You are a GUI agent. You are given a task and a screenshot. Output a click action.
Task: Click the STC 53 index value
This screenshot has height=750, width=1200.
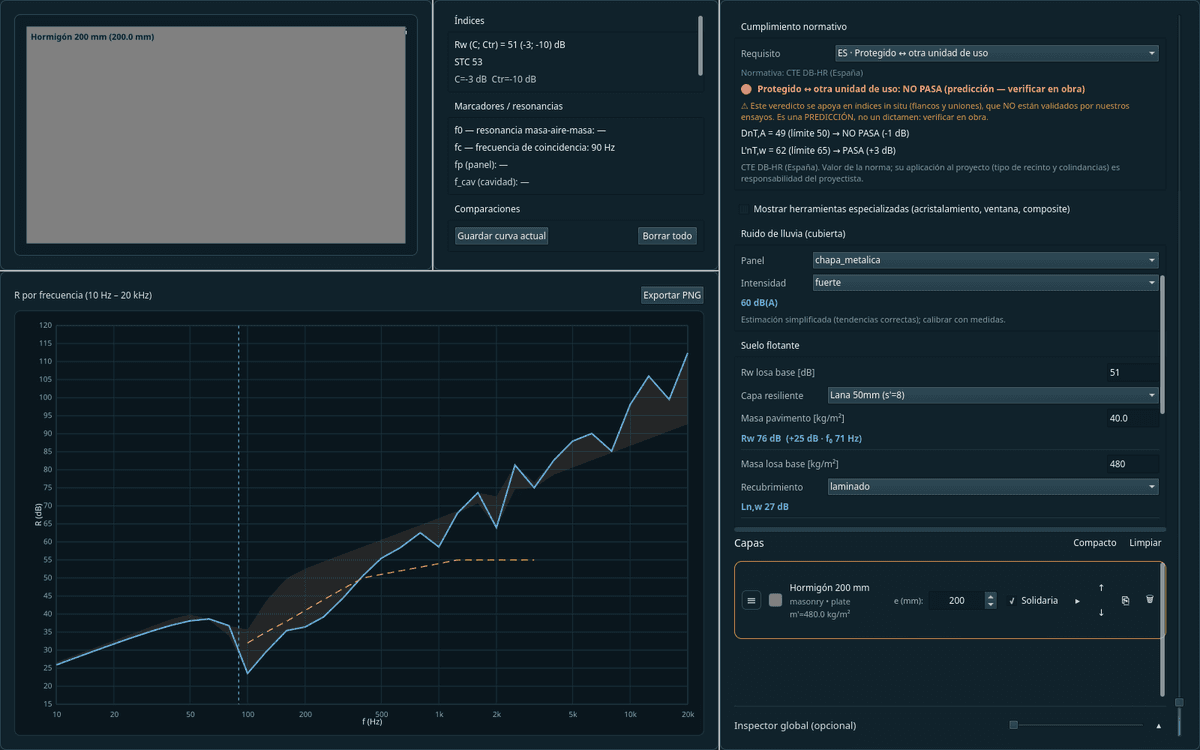point(468,62)
